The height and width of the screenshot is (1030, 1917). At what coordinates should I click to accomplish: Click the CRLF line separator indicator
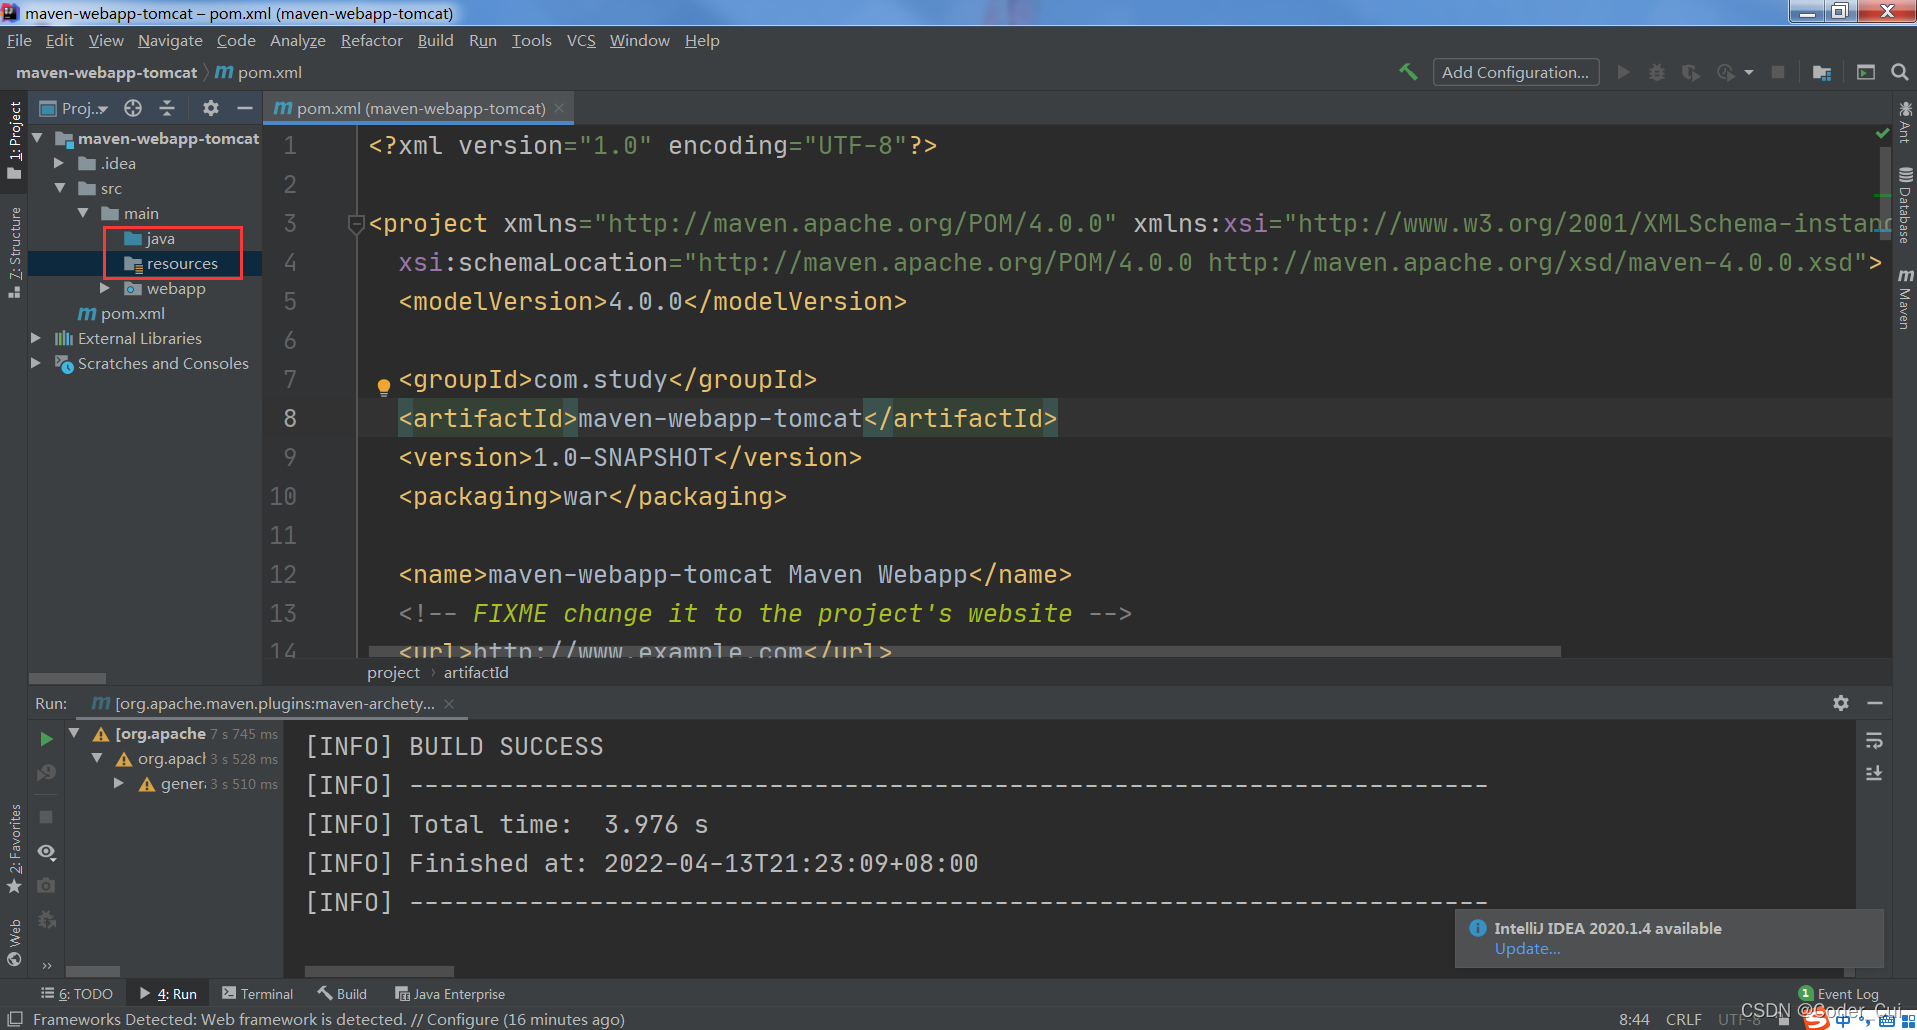click(x=1683, y=1019)
